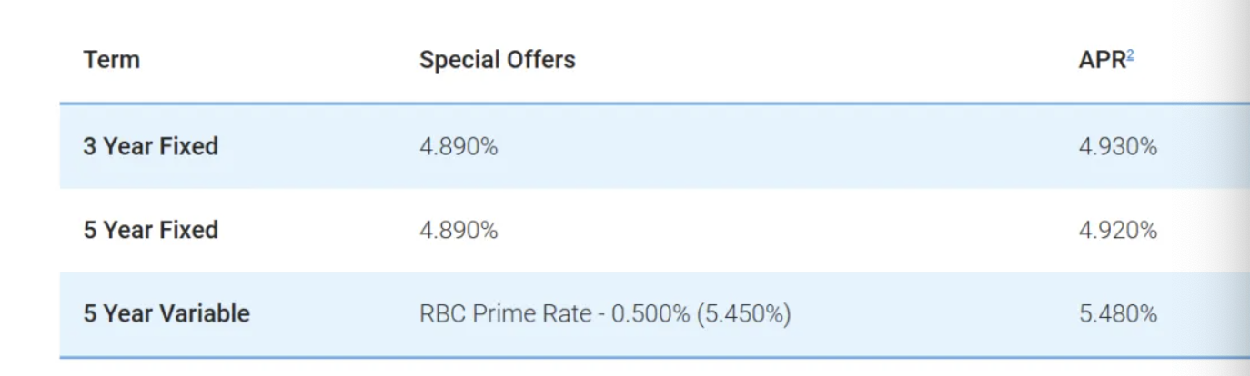Select the 5 Year Fixed row label

(x=151, y=230)
